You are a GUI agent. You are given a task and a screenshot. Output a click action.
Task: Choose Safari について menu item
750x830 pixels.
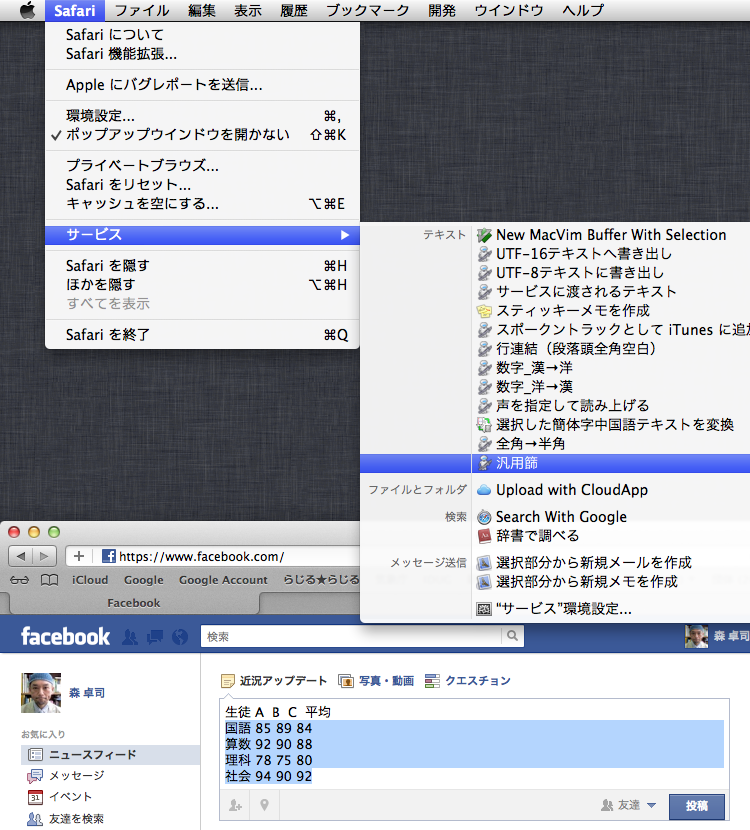click(x=202, y=35)
